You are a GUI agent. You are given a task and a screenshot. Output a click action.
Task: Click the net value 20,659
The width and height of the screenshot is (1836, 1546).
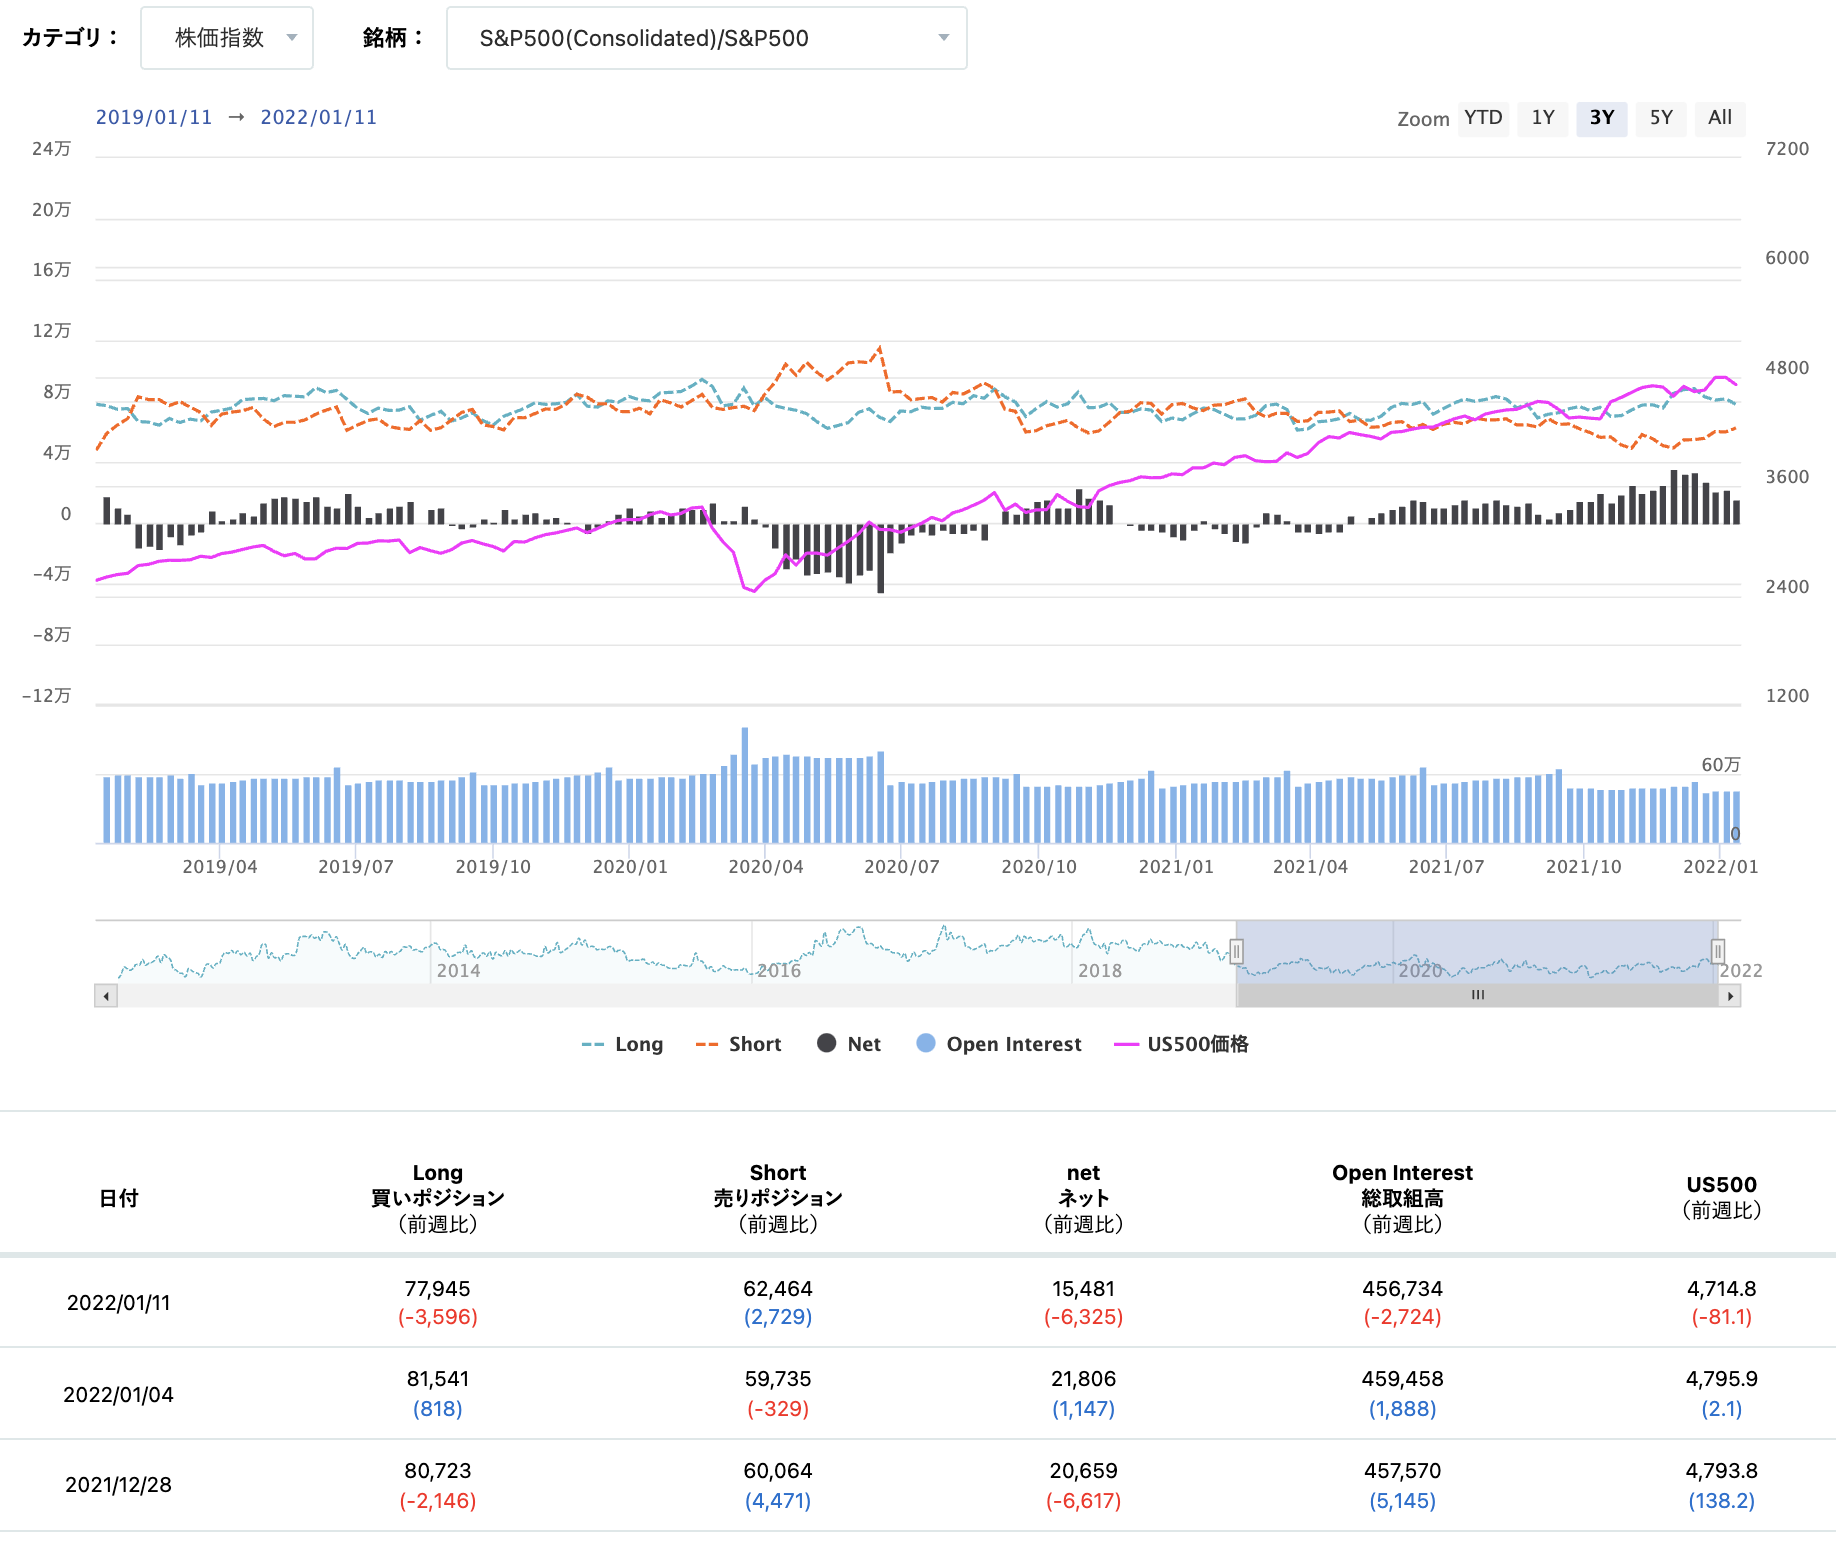coord(1083,1471)
